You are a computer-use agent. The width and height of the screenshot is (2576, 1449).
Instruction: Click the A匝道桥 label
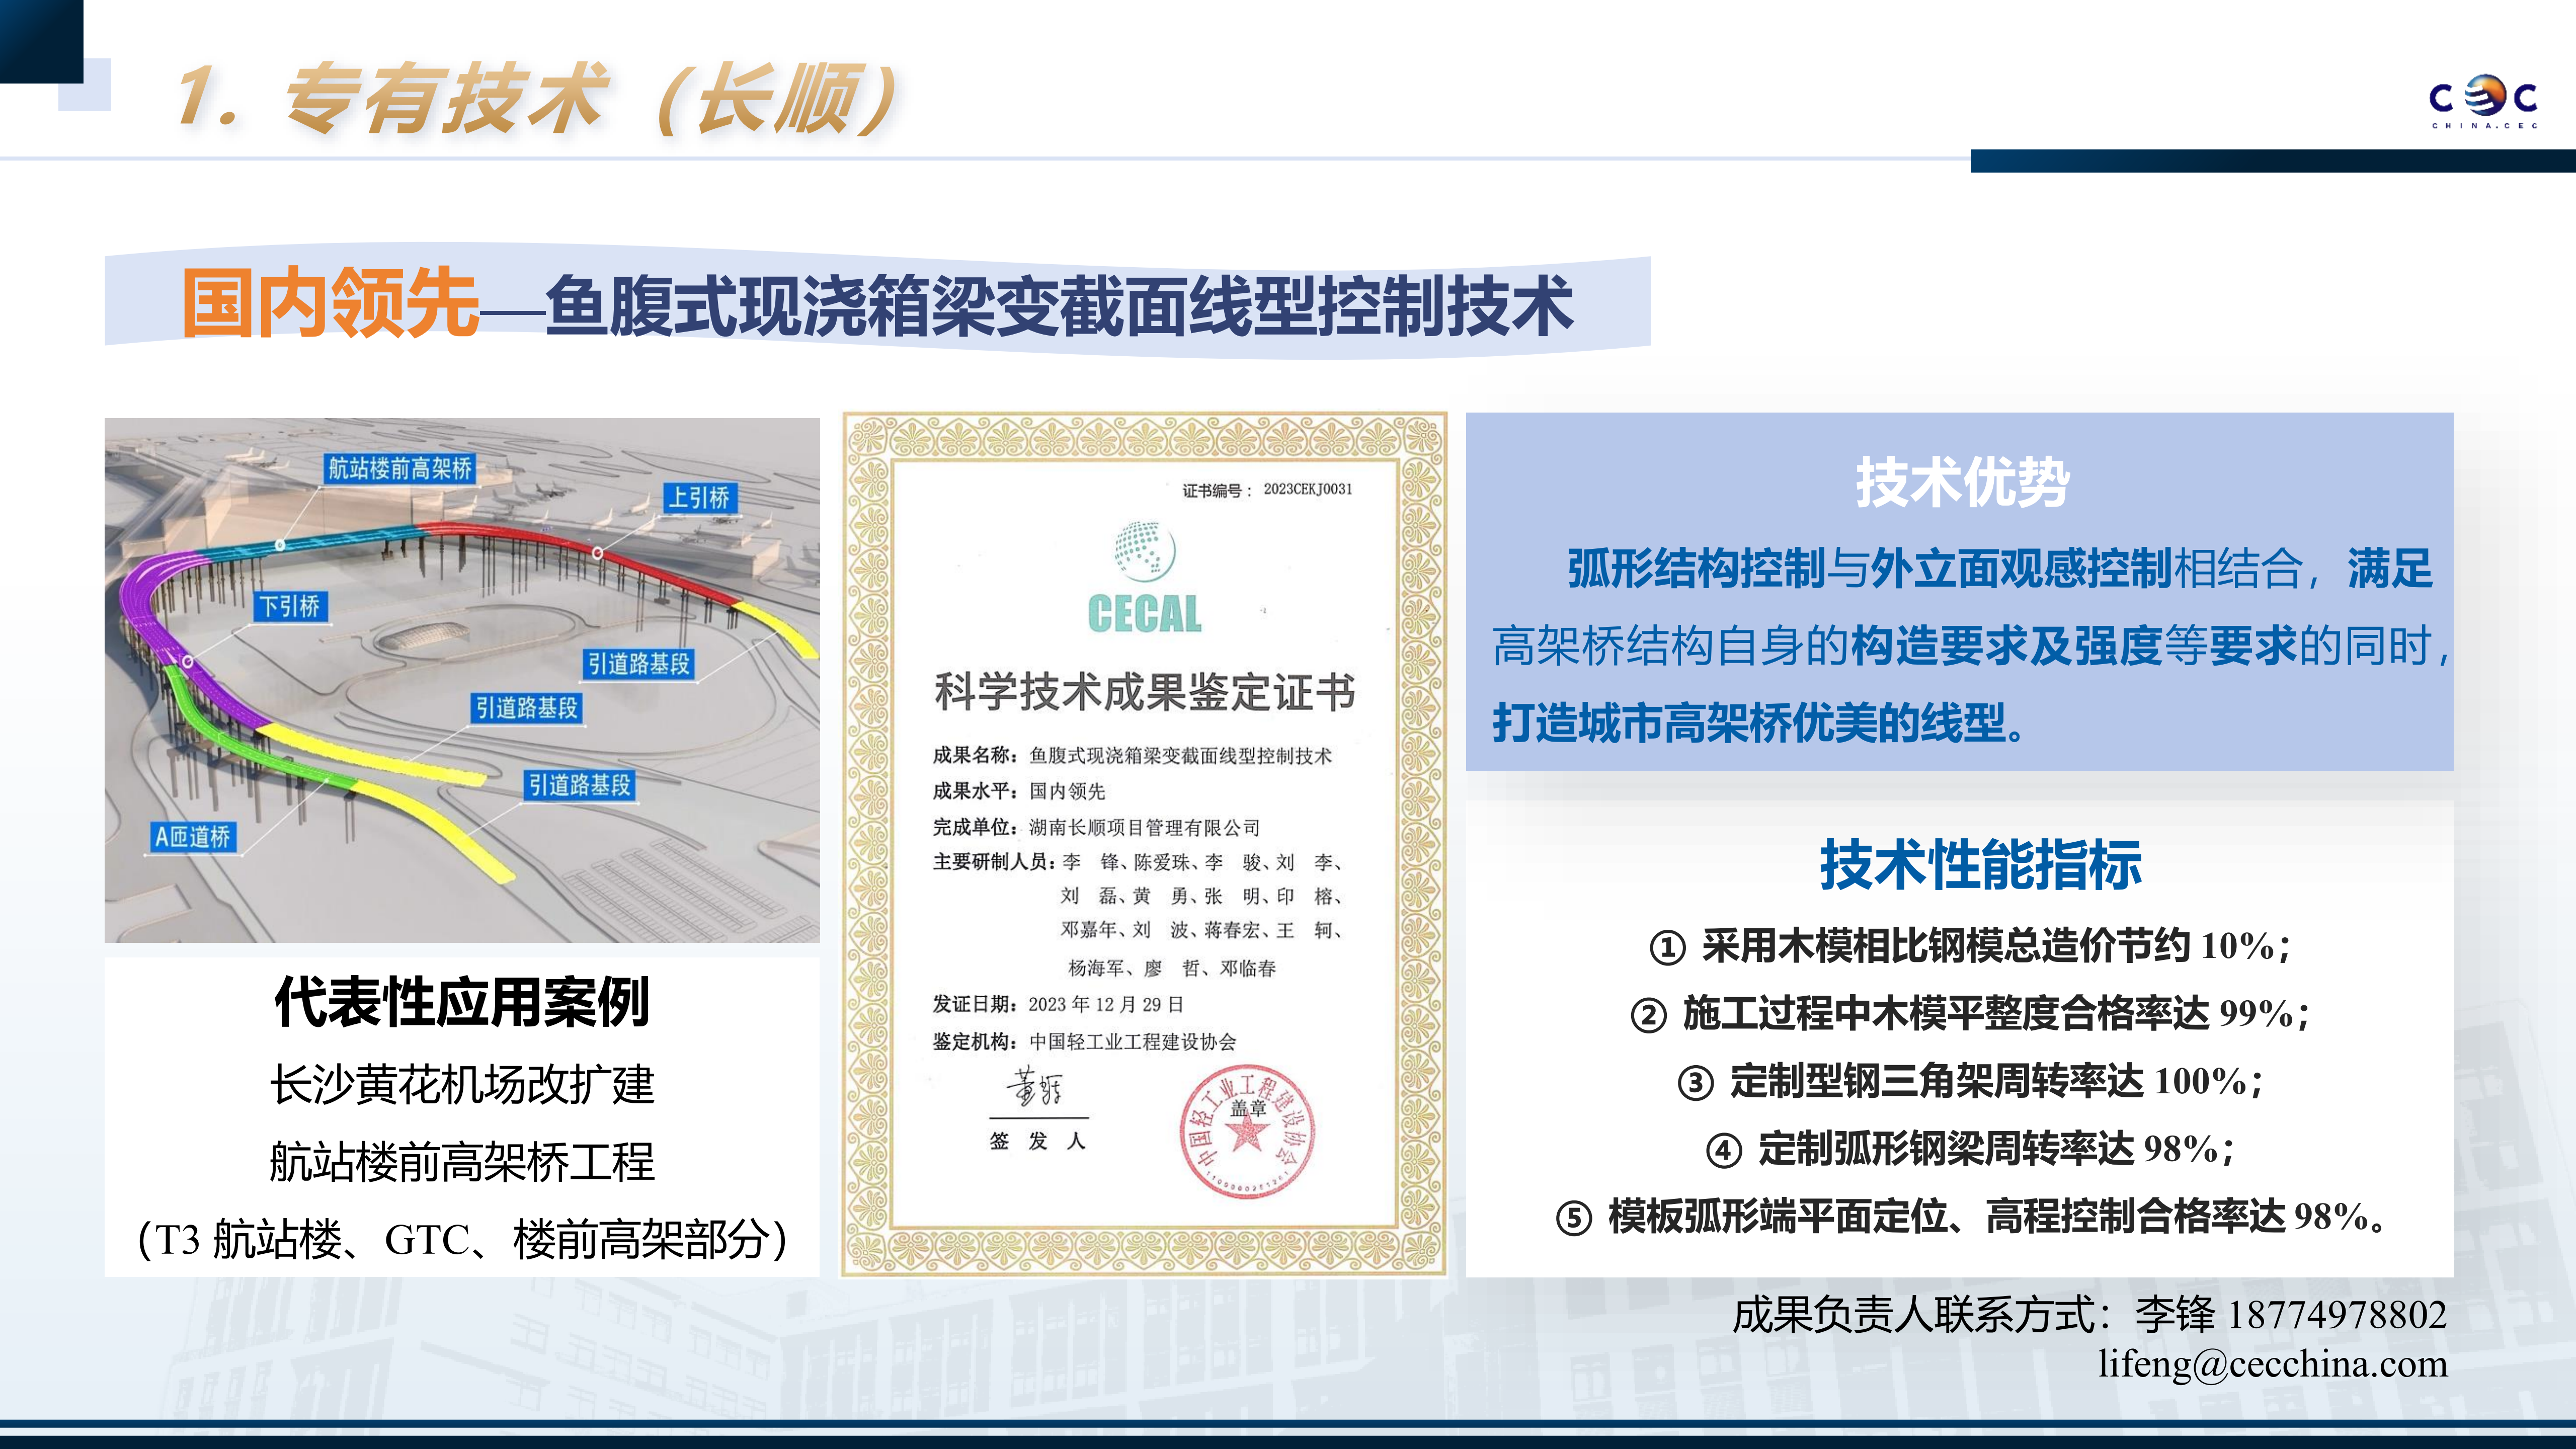(x=193, y=836)
